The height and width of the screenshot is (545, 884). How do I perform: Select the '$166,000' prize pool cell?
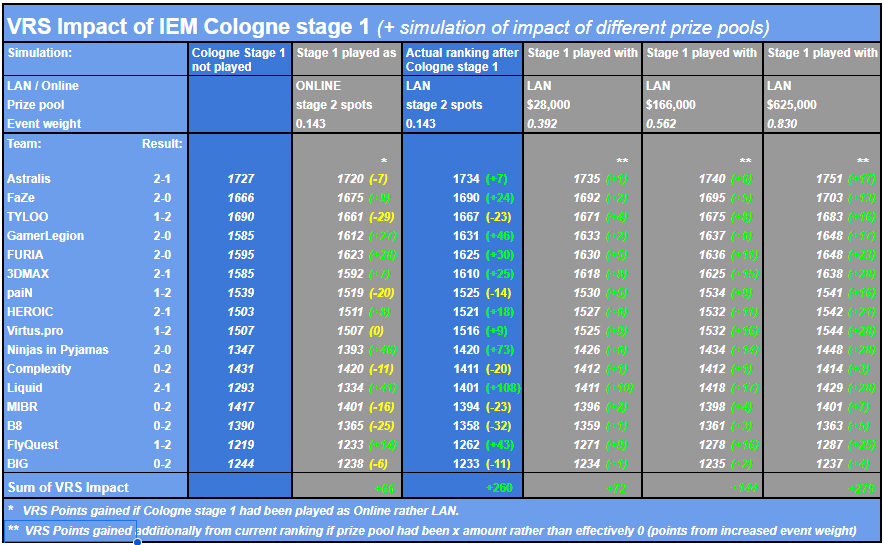pyautogui.click(x=671, y=105)
